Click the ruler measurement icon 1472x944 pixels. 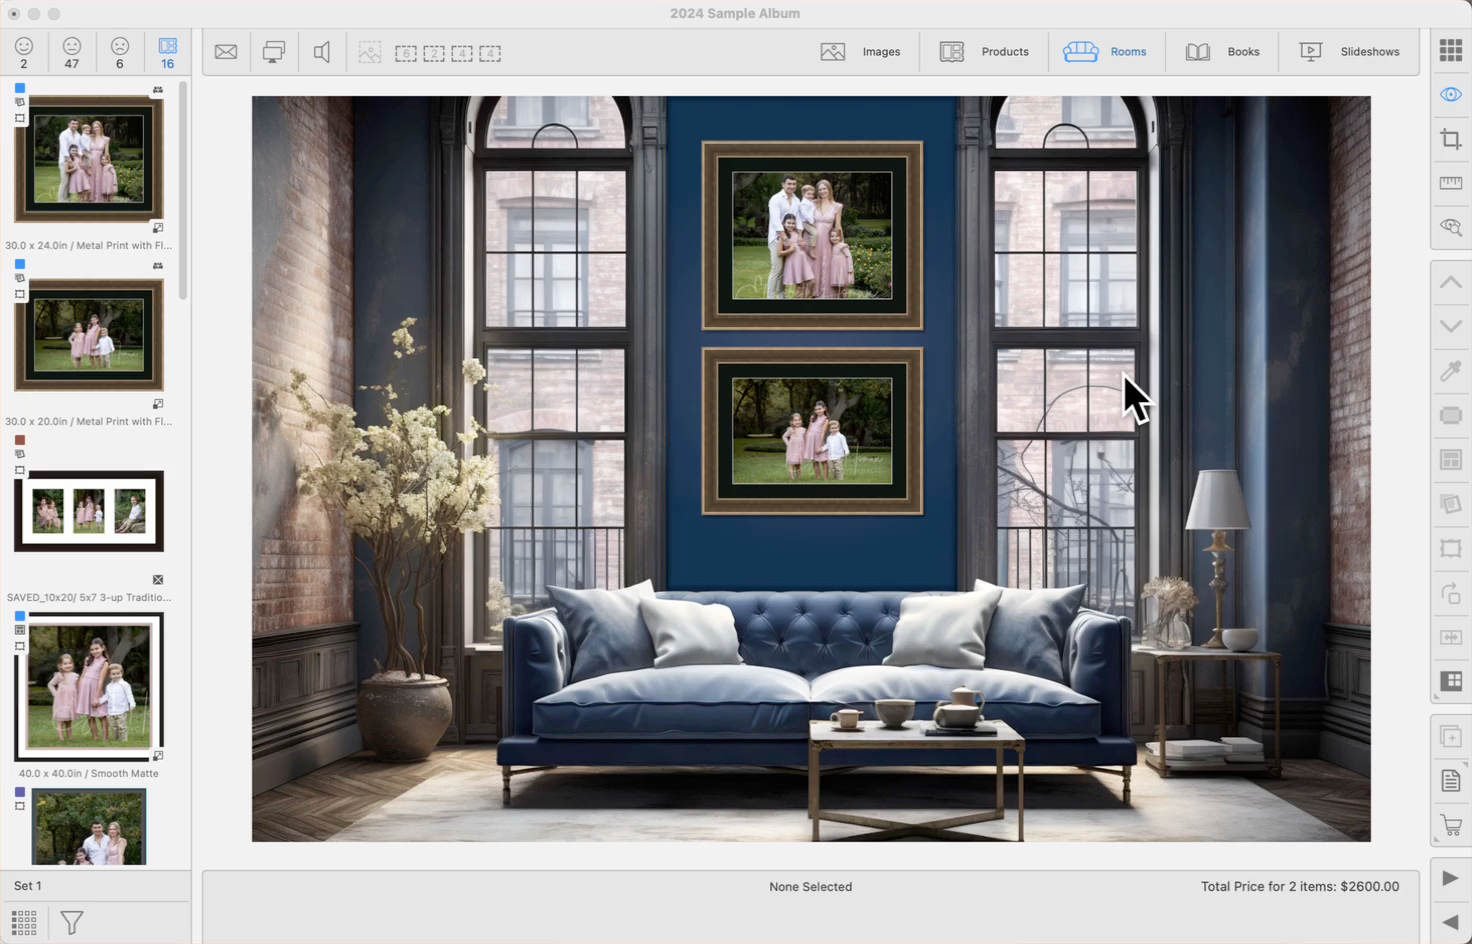pyautogui.click(x=1450, y=183)
